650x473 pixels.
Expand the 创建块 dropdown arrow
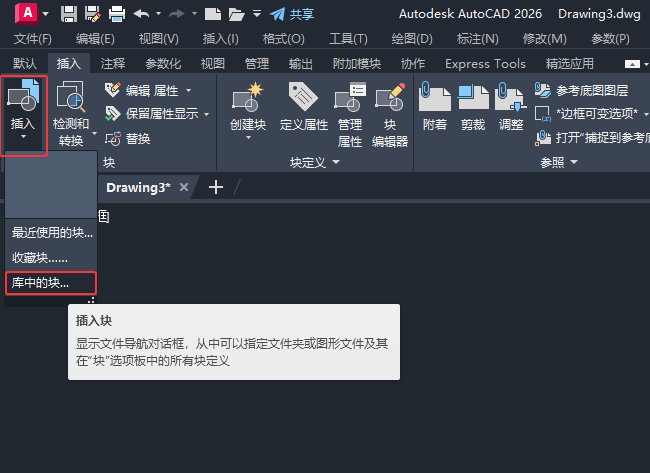(248, 138)
